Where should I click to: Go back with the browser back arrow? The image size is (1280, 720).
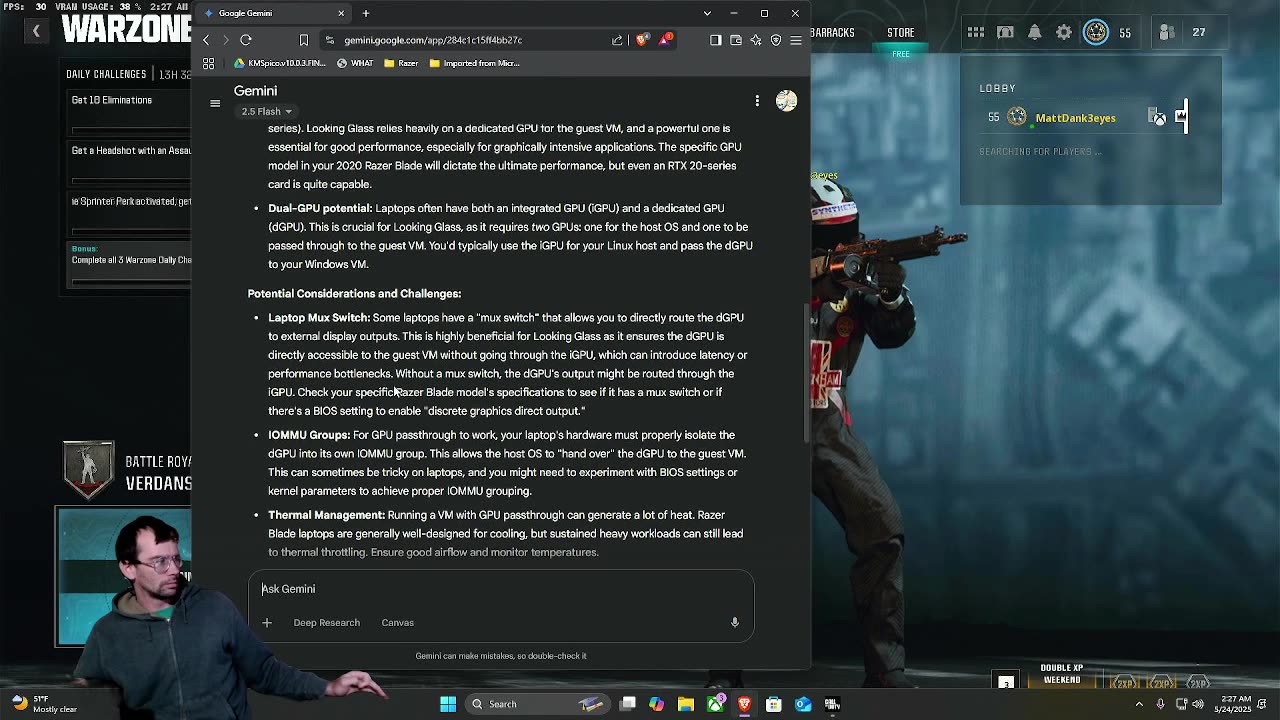click(207, 40)
